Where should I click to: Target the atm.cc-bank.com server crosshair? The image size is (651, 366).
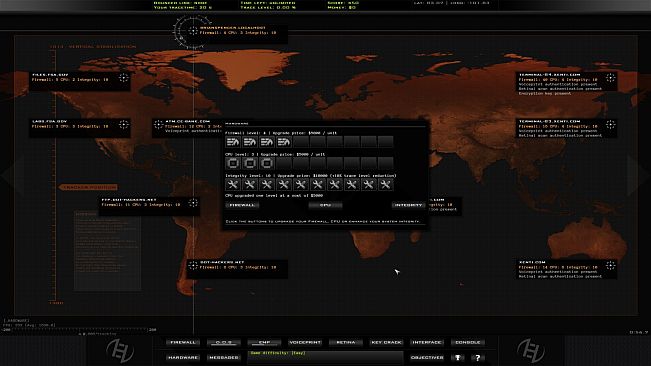coord(158,124)
